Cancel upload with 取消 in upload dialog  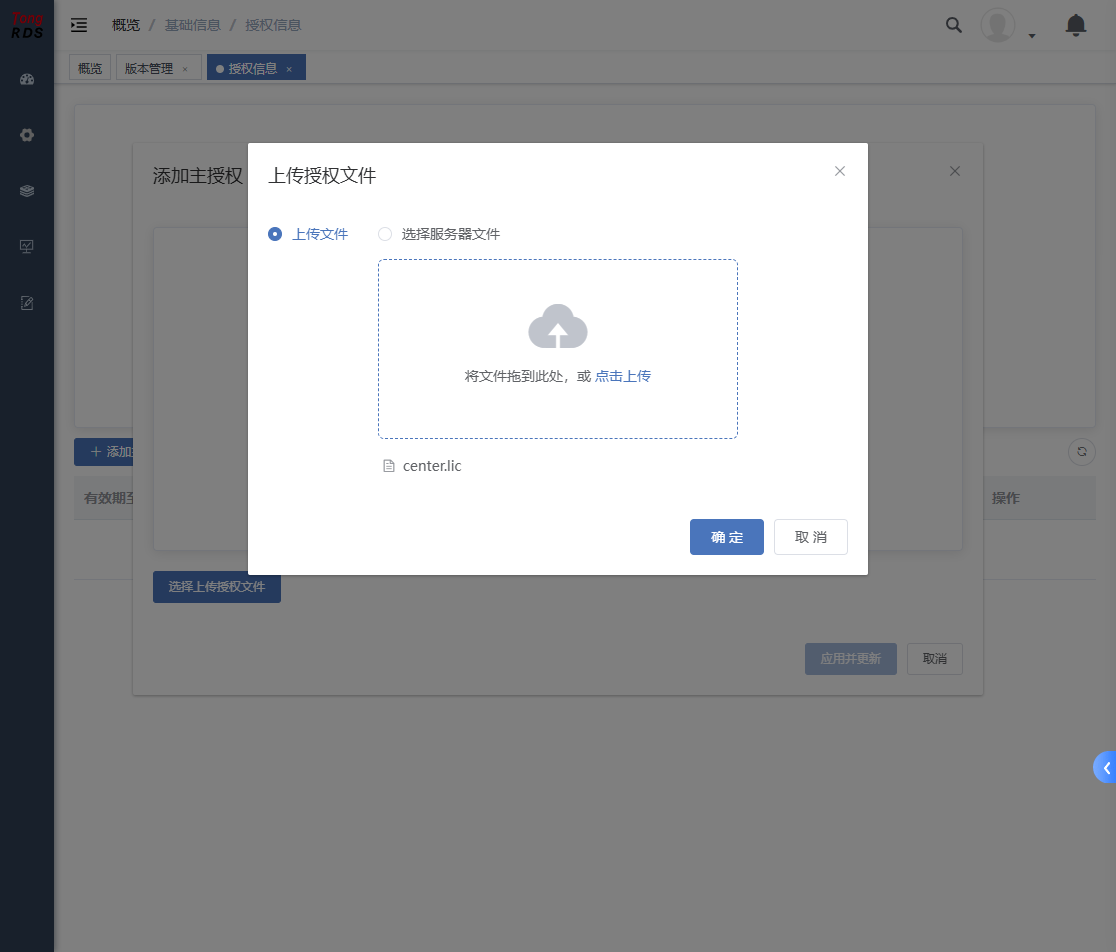point(811,537)
